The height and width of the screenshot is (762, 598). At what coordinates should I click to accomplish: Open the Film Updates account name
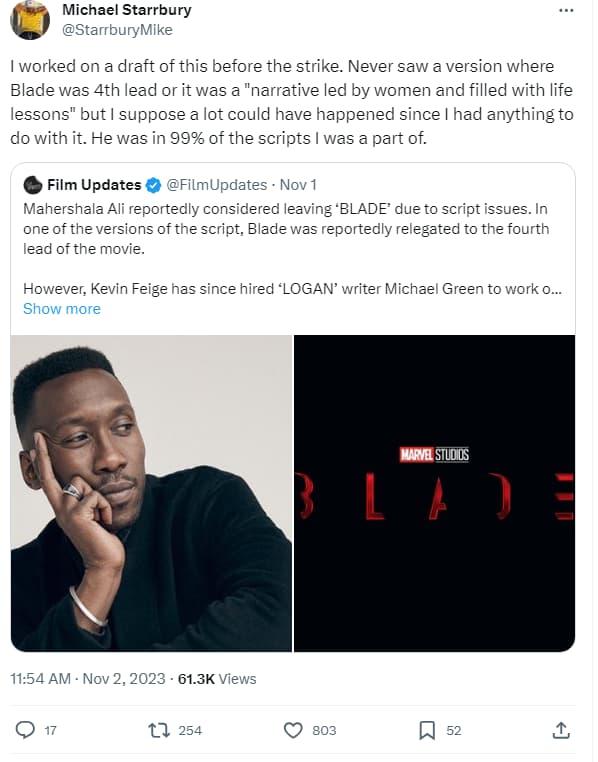94,185
